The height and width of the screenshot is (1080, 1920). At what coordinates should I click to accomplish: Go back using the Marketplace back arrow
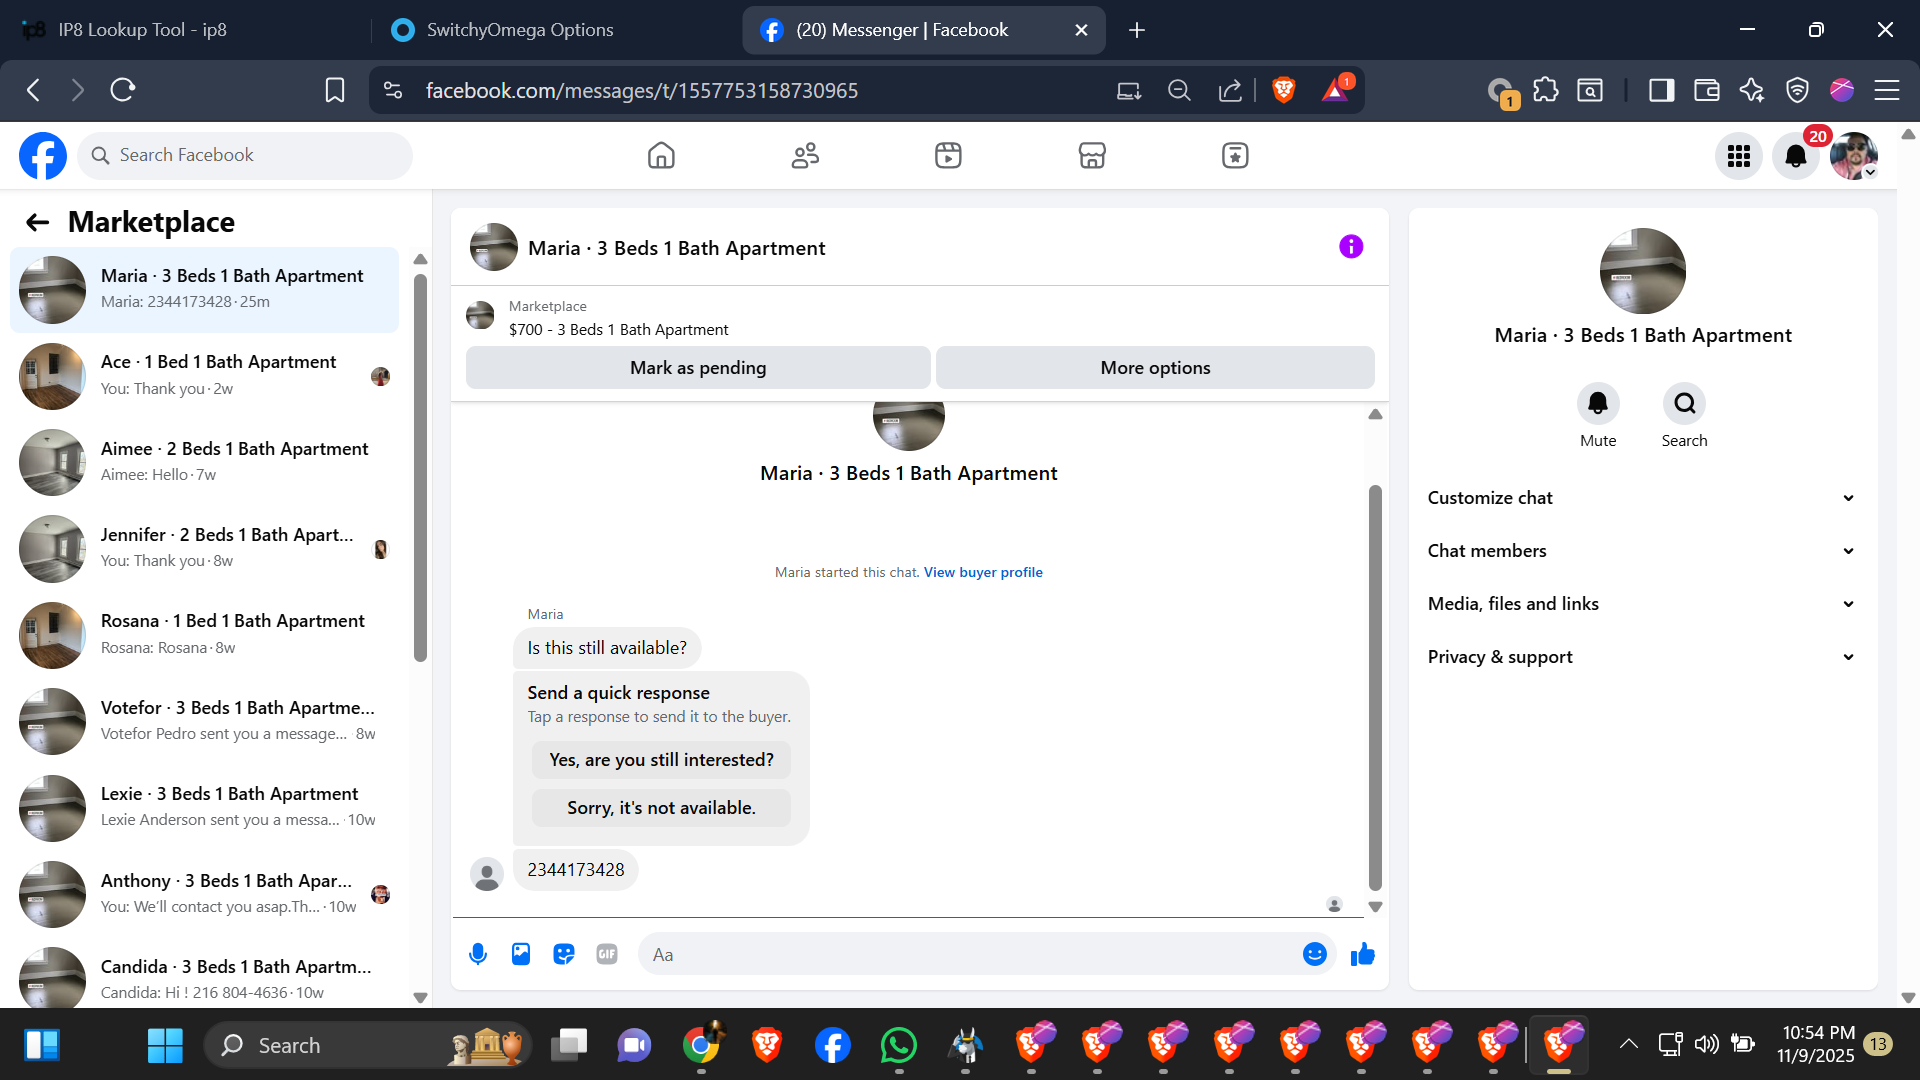38,222
